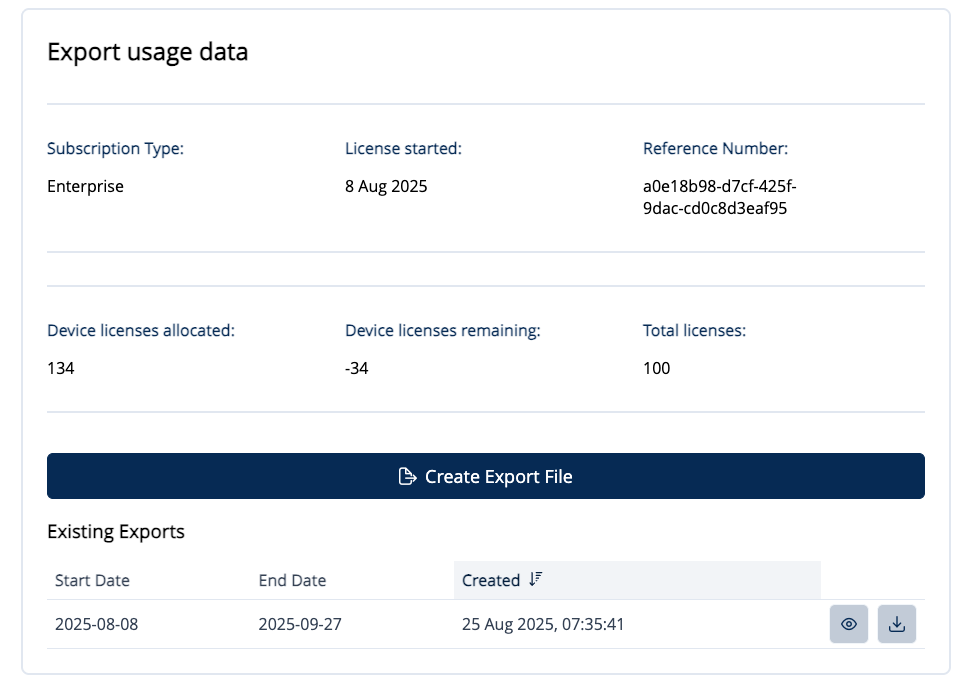Sort exports by Start Date column
This screenshot has height=680, width=968.
[x=92, y=580]
